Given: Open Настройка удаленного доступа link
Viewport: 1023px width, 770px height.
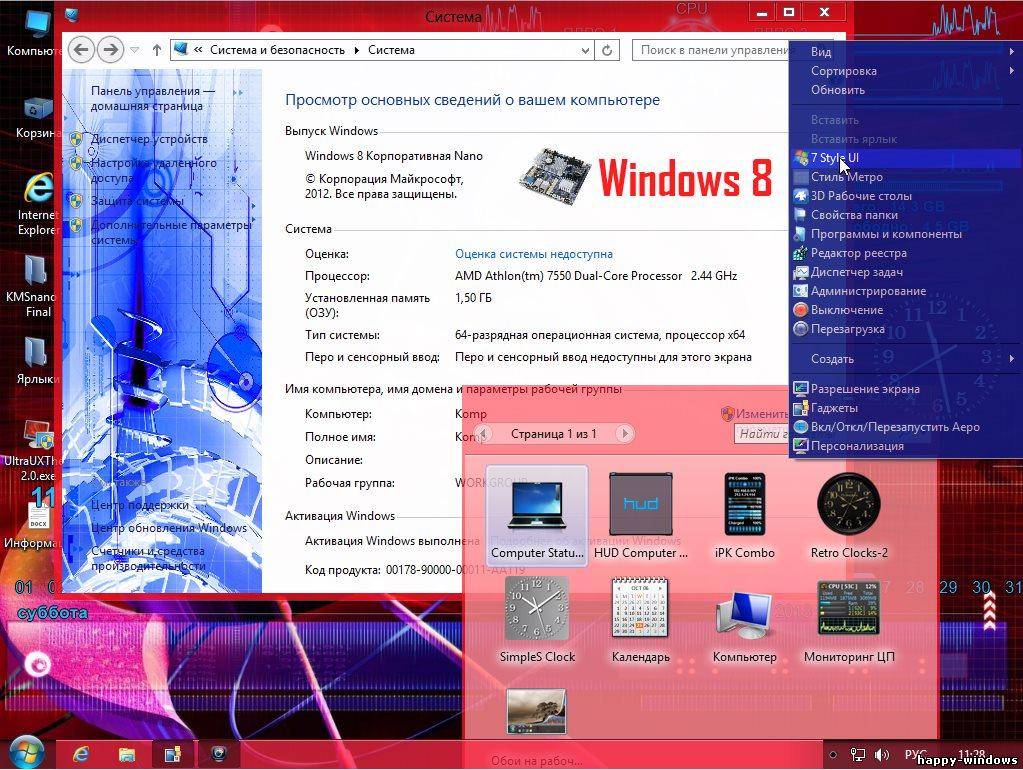Looking at the screenshot, I should coord(153,170).
